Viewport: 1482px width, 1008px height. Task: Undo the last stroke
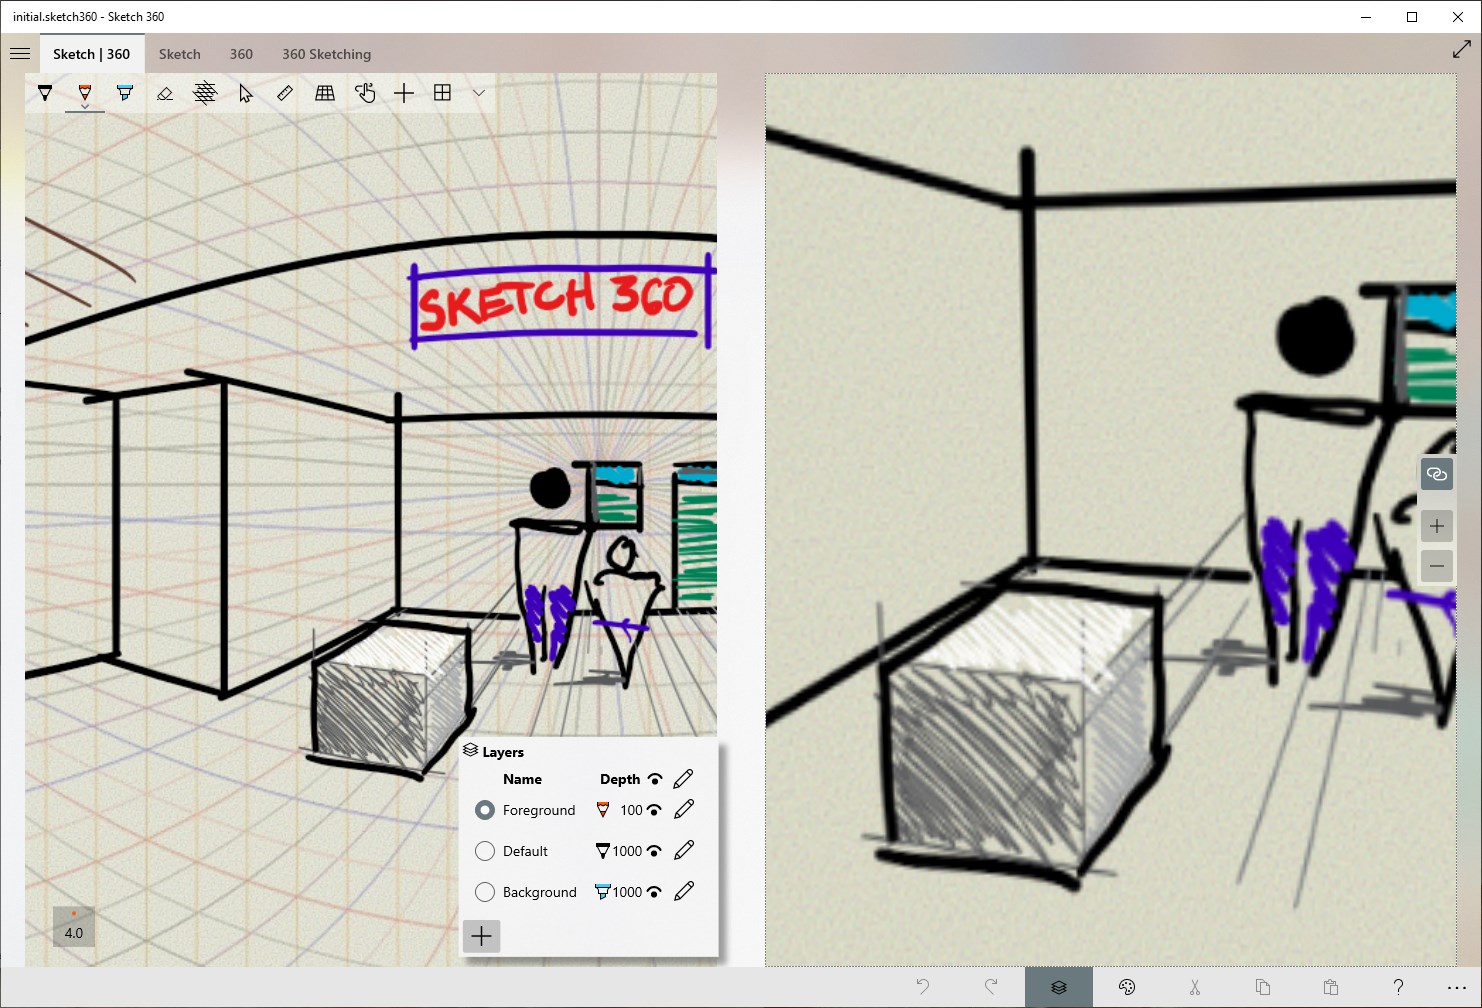(x=922, y=985)
